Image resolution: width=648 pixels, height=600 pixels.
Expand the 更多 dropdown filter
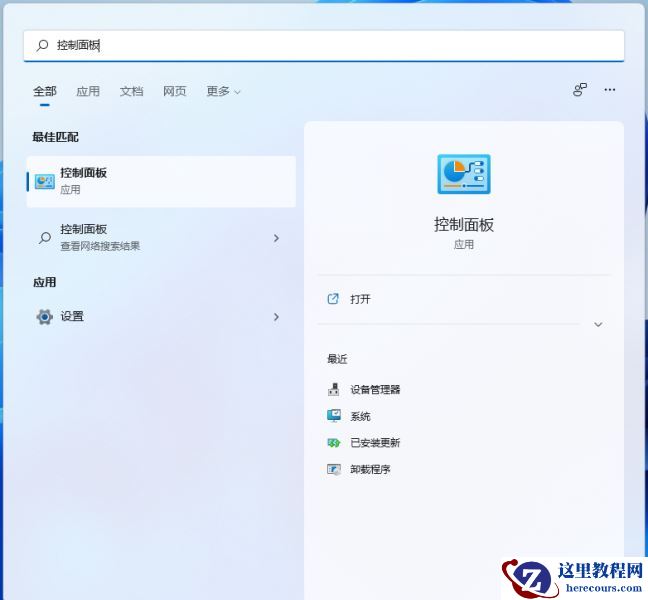[x=223, y=91]
